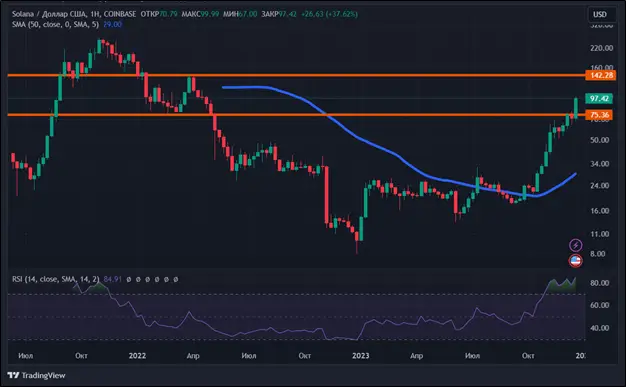Click the SMA value 29.00
The width and height of the screenshot is (626, 387).
(113, 24)
